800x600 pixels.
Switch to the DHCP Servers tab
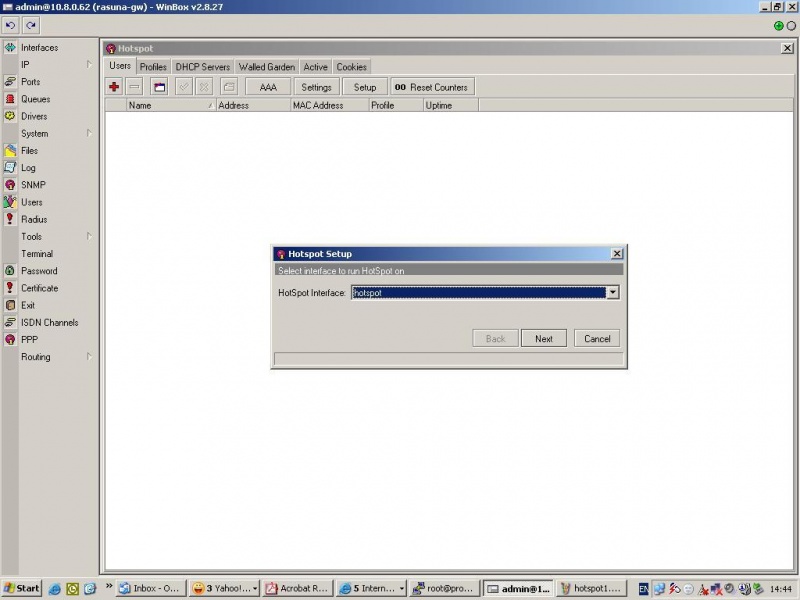pos(203,66)
